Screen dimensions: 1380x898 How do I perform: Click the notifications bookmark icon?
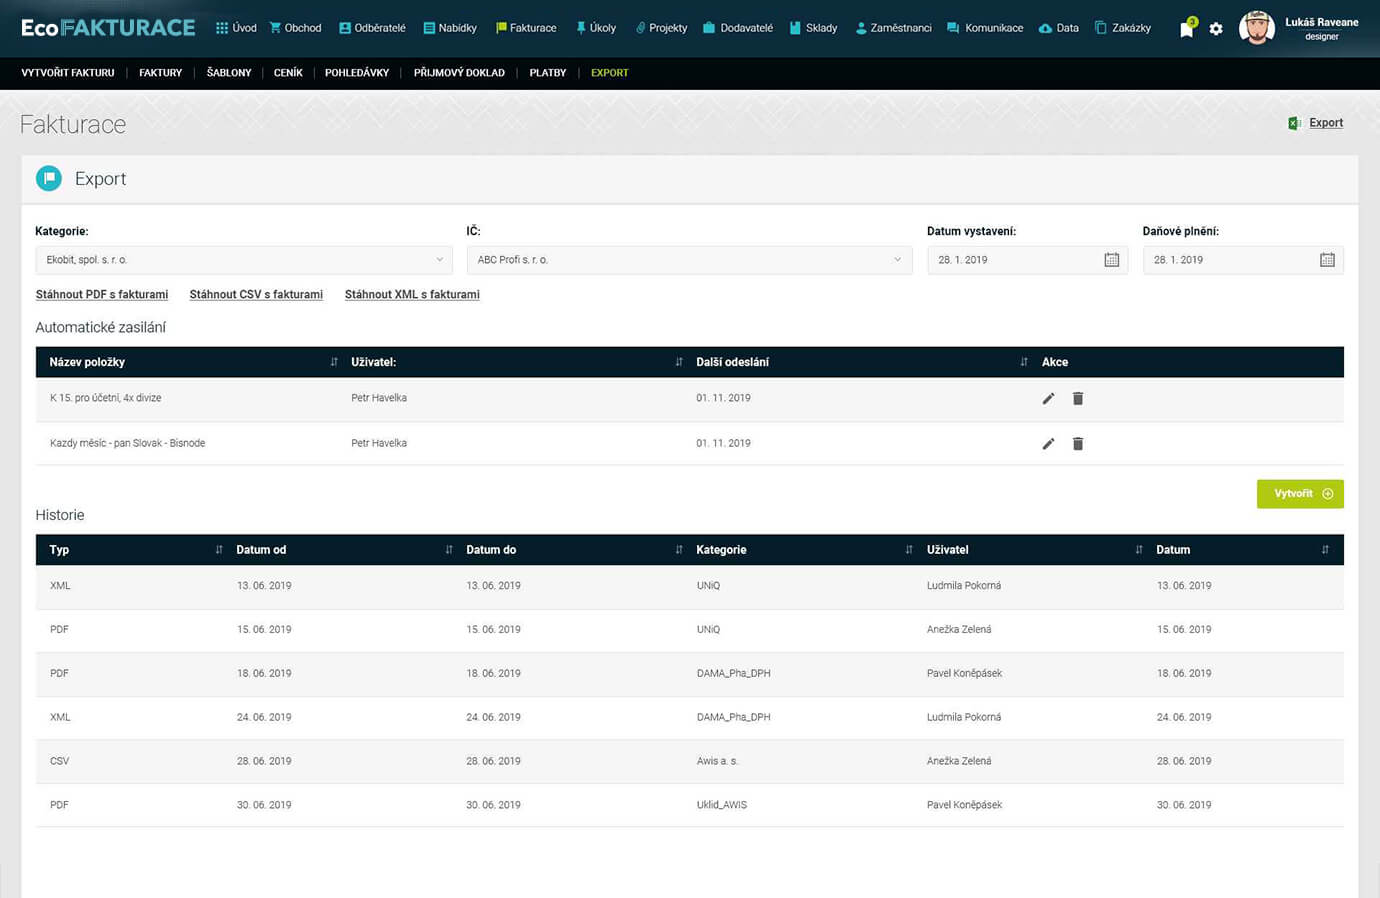(1186, 29)
